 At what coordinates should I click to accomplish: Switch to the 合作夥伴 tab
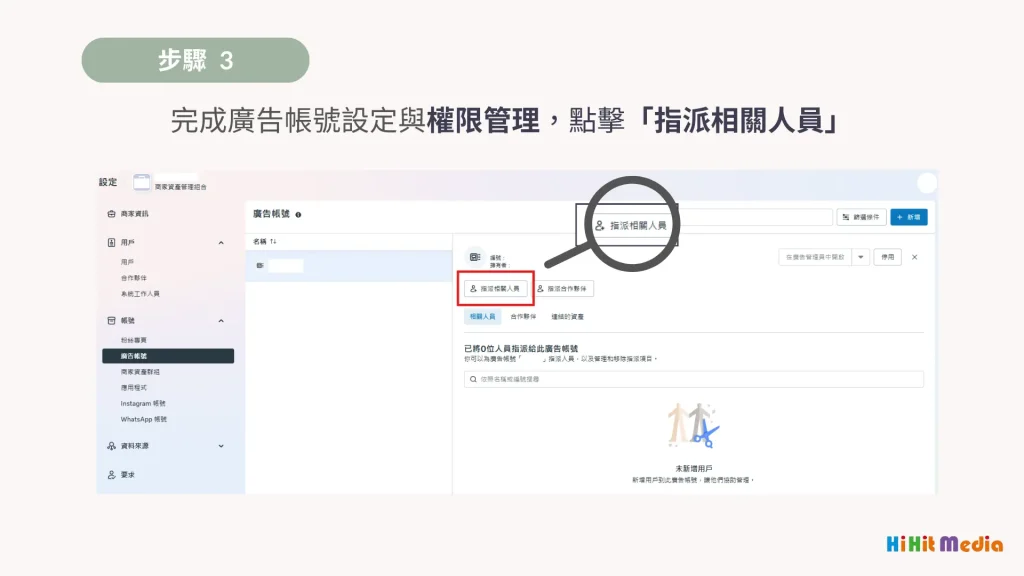pos(523,316)
